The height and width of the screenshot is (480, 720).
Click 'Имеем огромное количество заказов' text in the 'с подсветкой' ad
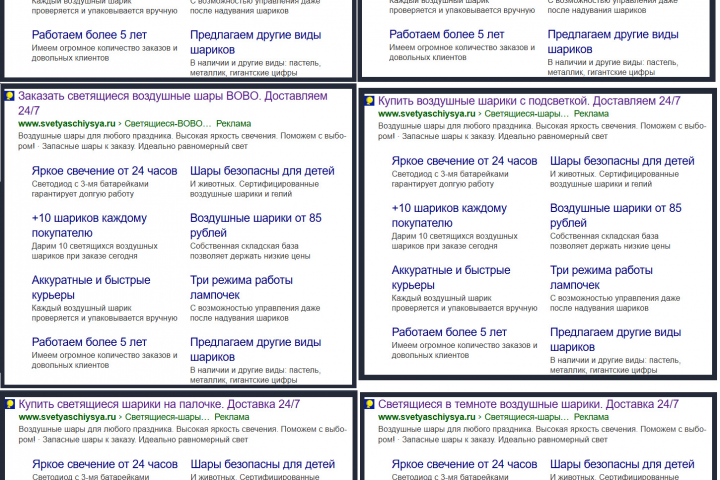tap(464, 350)
